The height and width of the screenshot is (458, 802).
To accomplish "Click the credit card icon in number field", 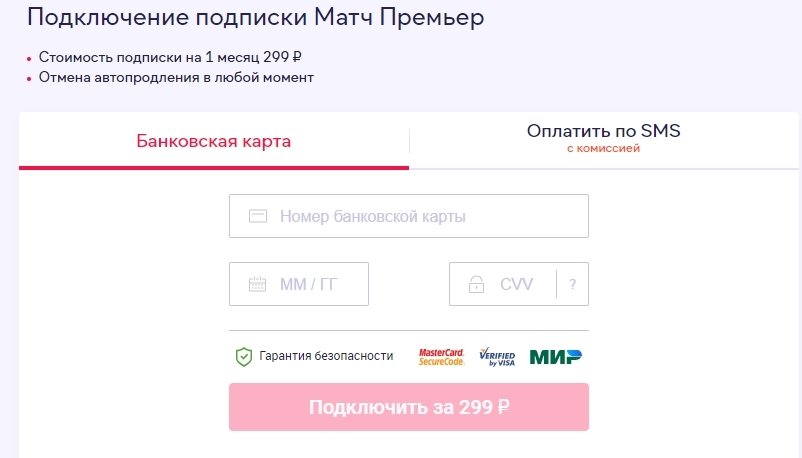I will pyautogui.click(x=258, y=216).
